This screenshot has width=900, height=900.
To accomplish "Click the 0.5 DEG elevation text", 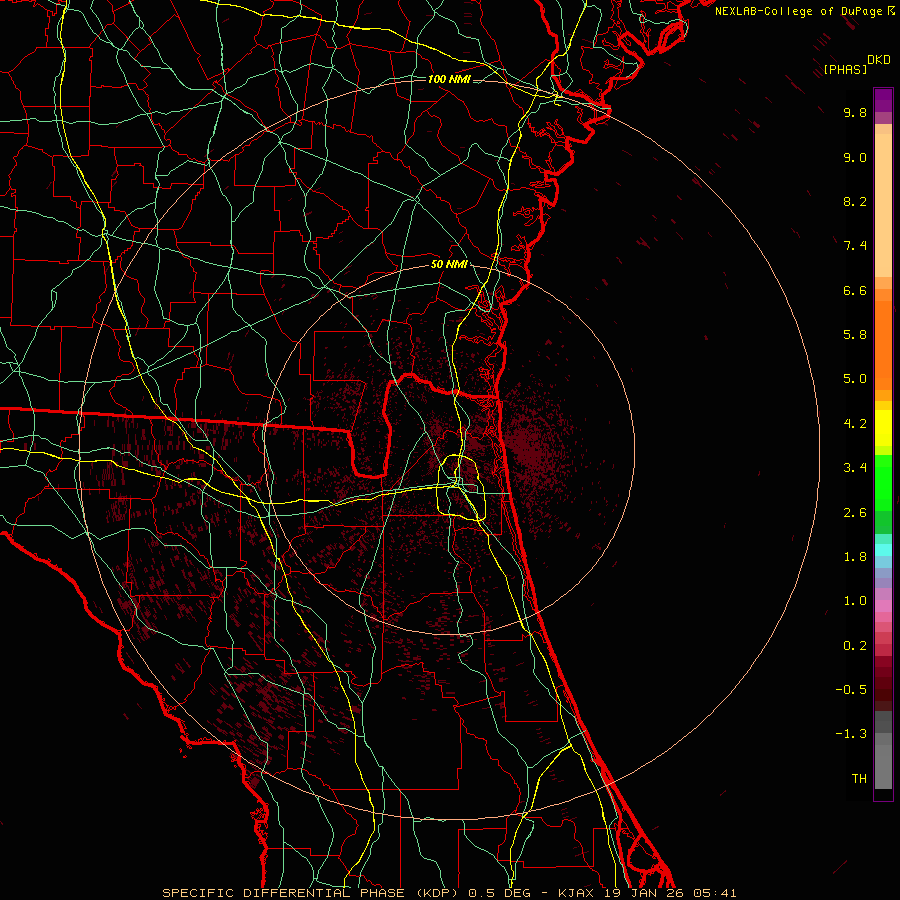I will pos(498,893).
